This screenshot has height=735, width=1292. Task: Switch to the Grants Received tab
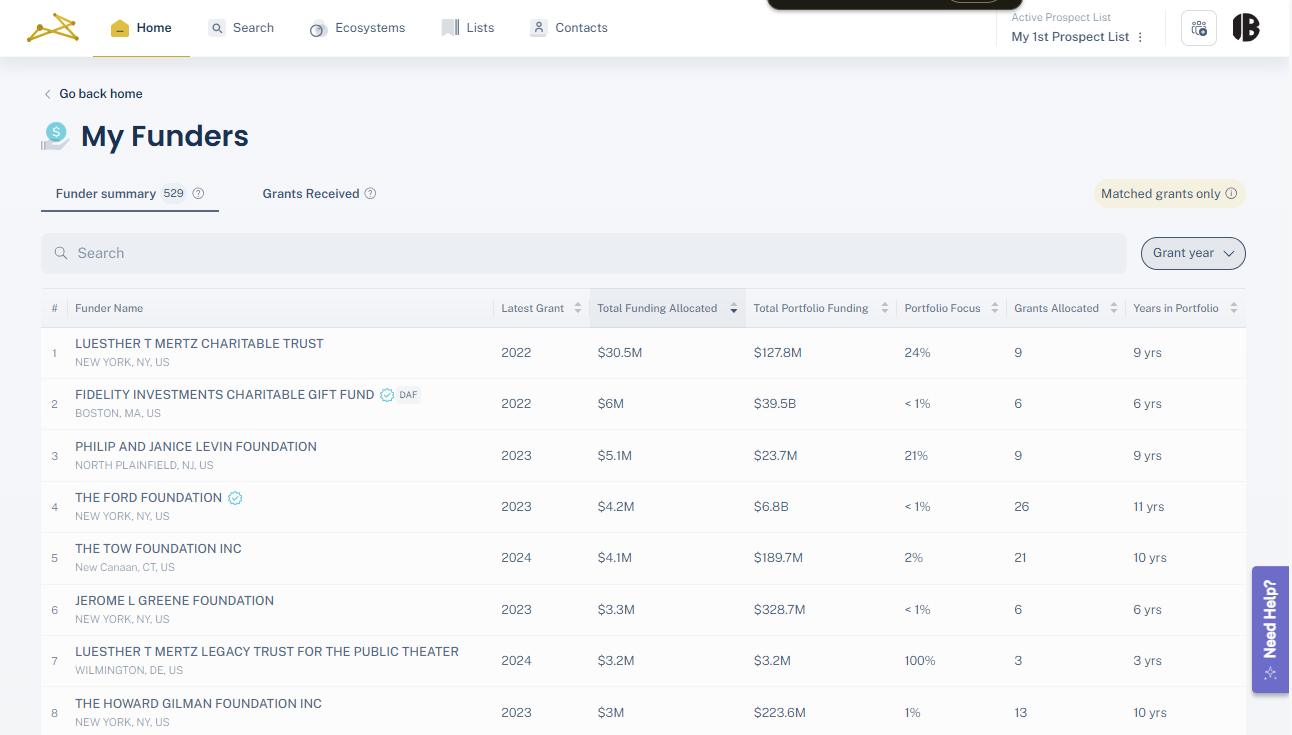[311, 194]
